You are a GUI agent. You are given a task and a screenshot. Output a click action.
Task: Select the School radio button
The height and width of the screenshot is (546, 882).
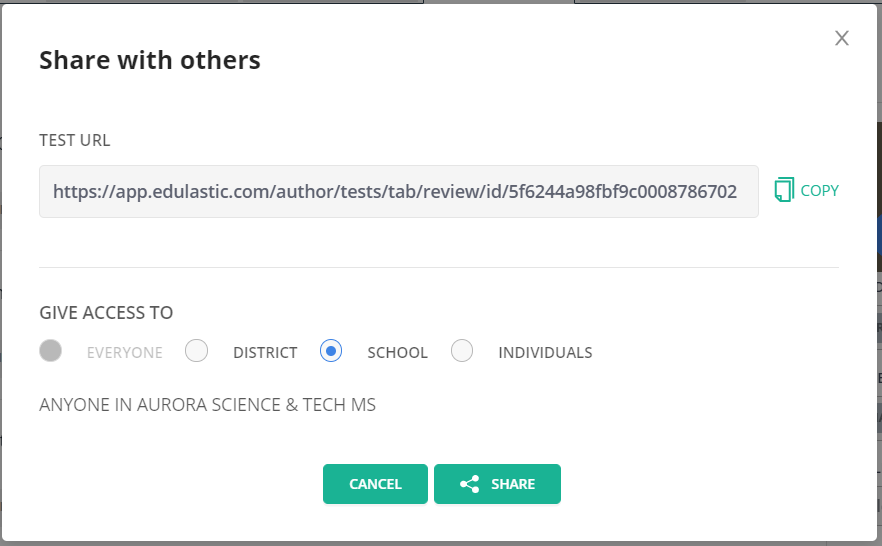[x=331, y=351]
